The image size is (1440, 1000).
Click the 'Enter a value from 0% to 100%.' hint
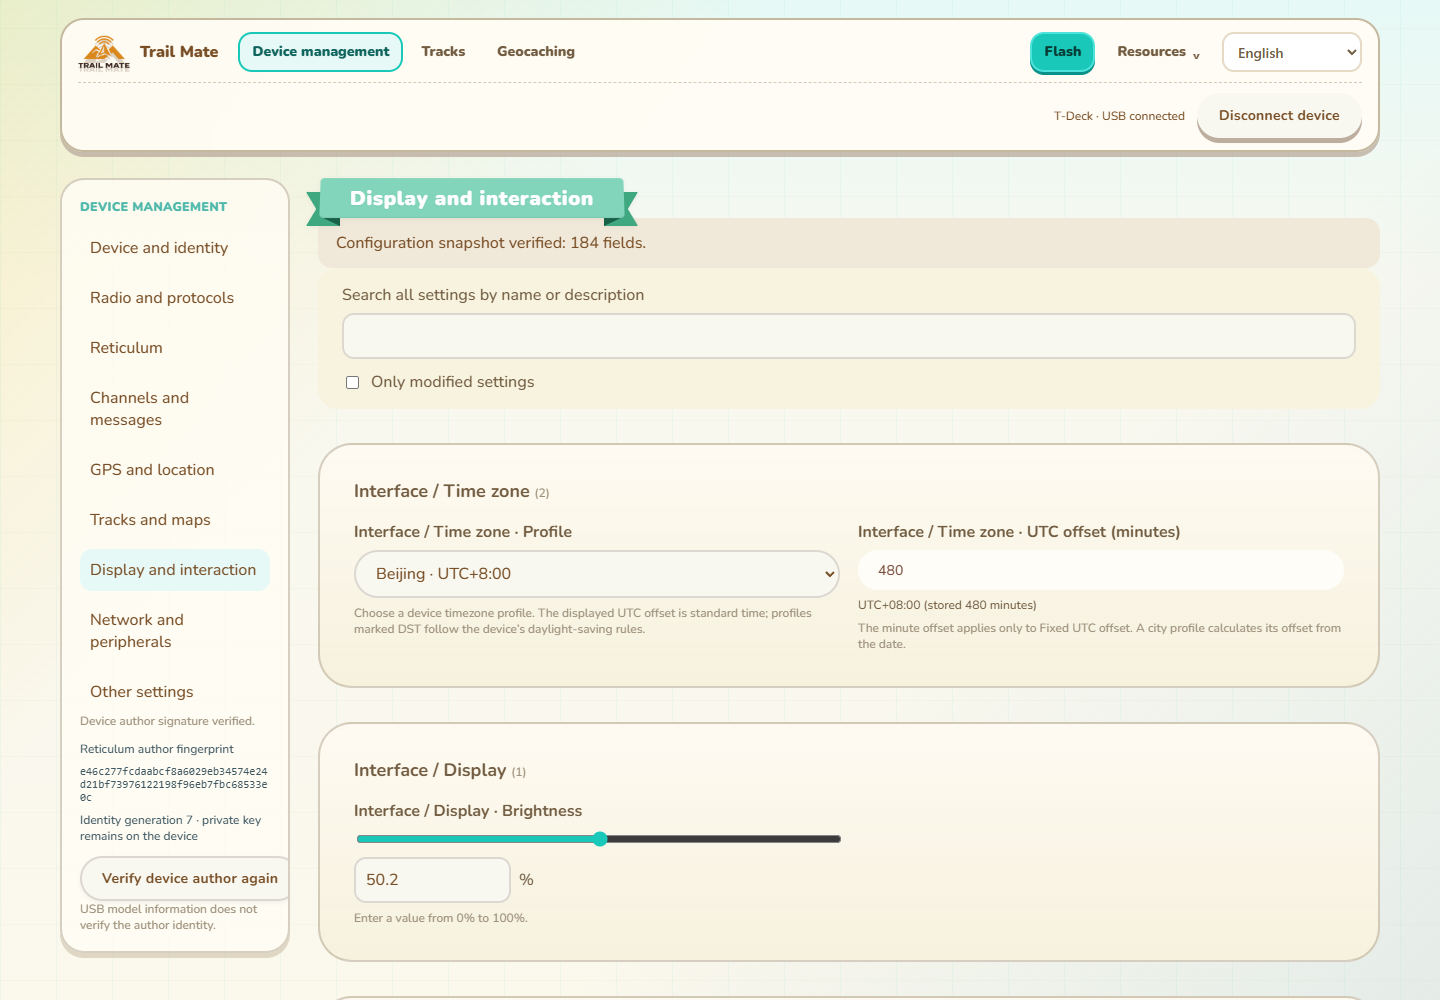coord(441,918)
